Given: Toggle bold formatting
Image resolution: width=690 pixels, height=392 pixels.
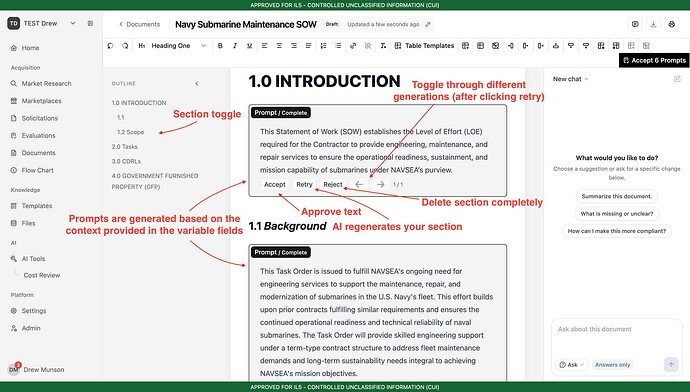Looking at the screenshot, I should 220,46.
